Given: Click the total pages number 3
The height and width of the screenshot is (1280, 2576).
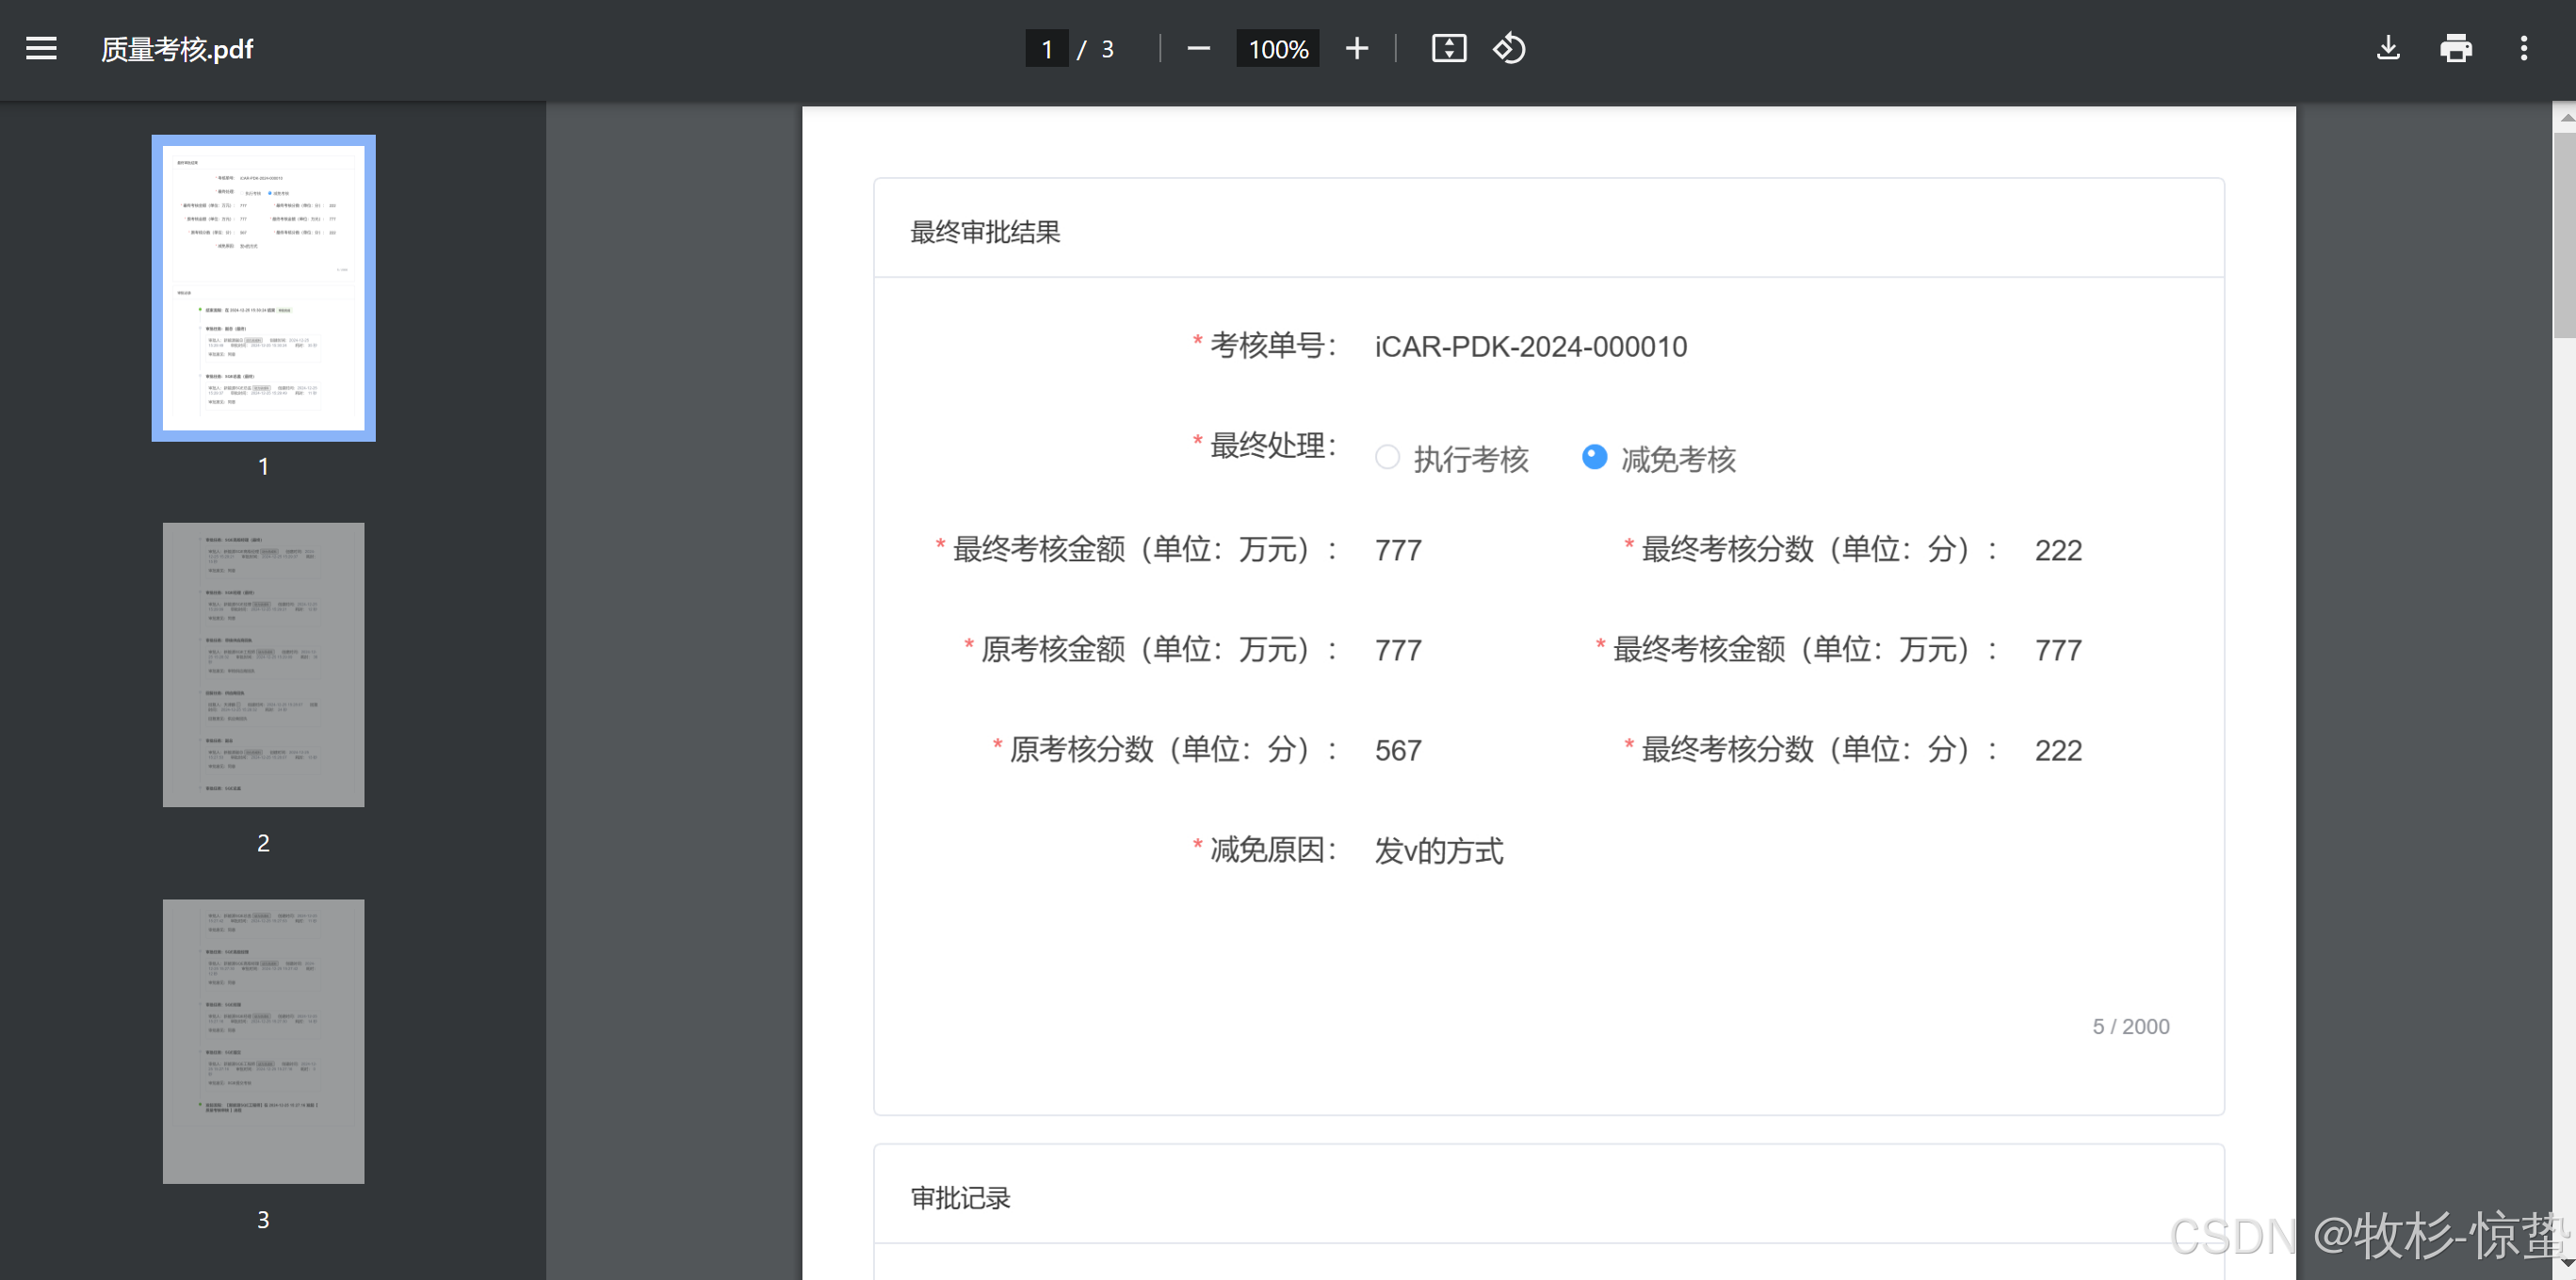Looking at the screenshot, I should click(1107, 49).
